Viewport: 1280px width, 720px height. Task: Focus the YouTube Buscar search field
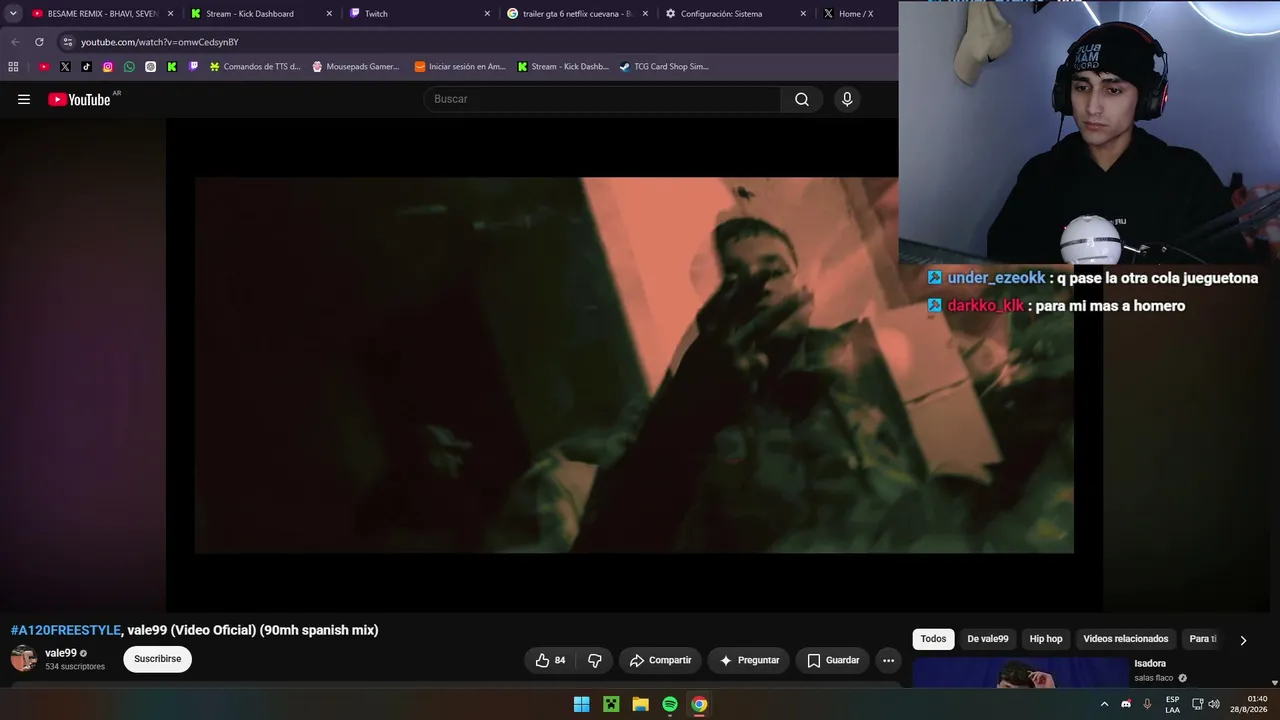click(603, 99)
